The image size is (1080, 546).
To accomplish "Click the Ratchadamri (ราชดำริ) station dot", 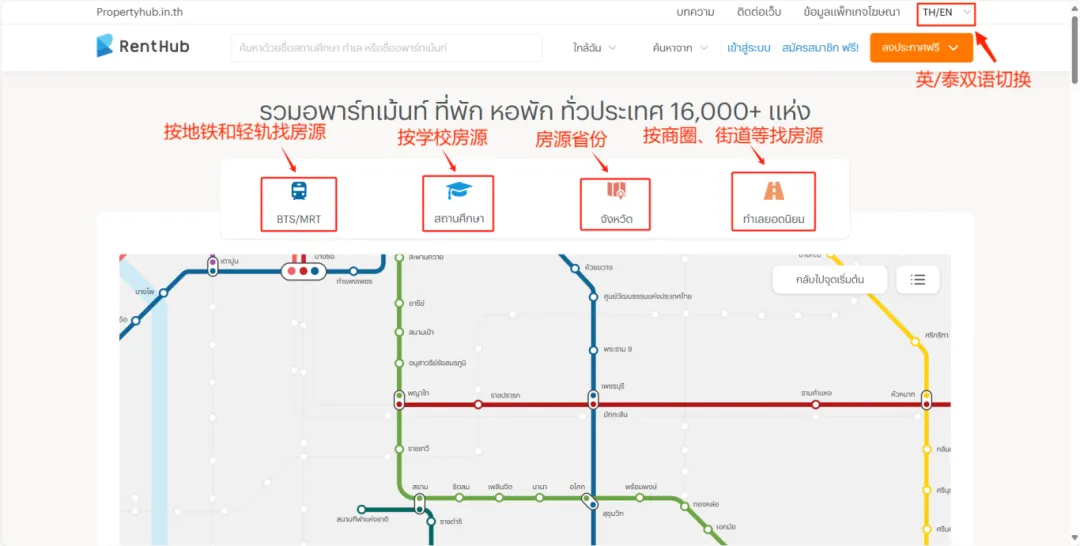I will pos(431,522).
